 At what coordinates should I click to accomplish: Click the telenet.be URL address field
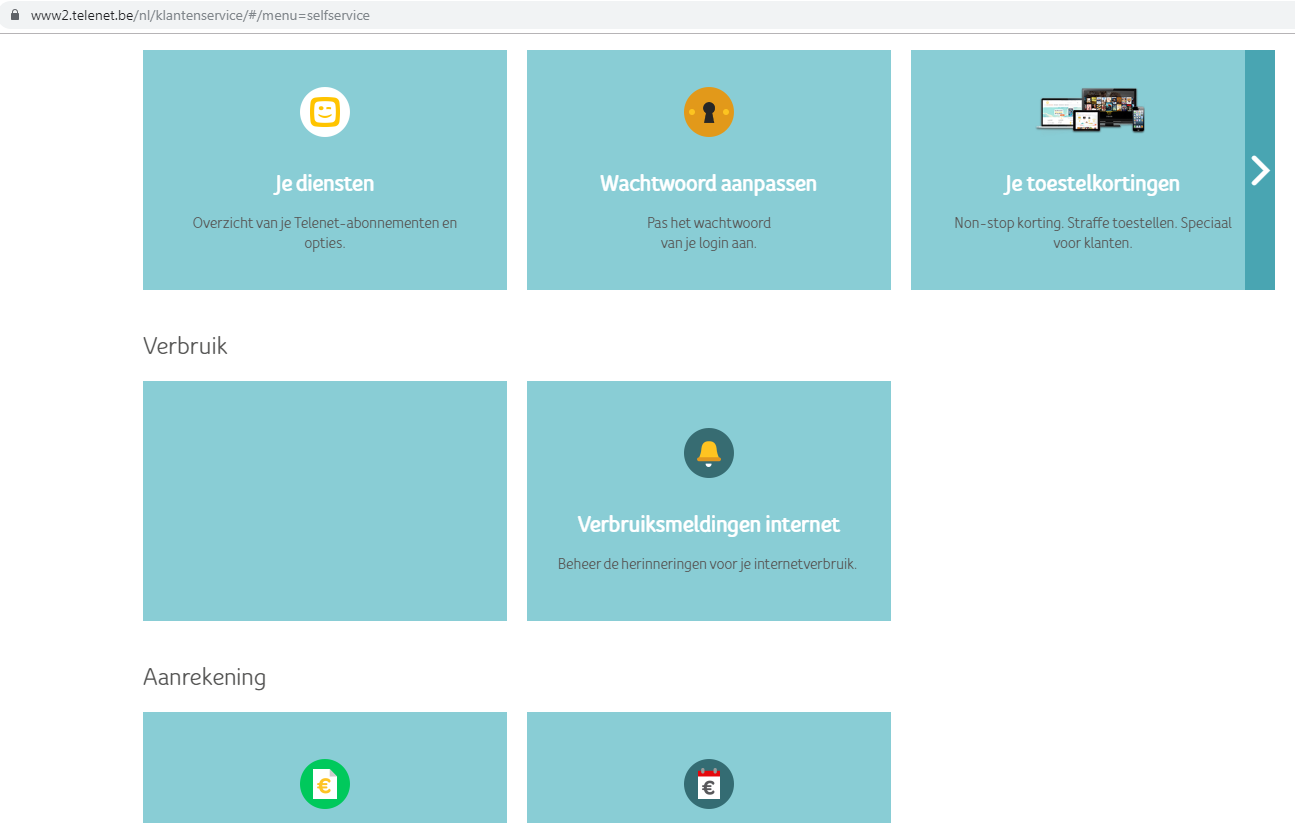[x=200, y=16]
